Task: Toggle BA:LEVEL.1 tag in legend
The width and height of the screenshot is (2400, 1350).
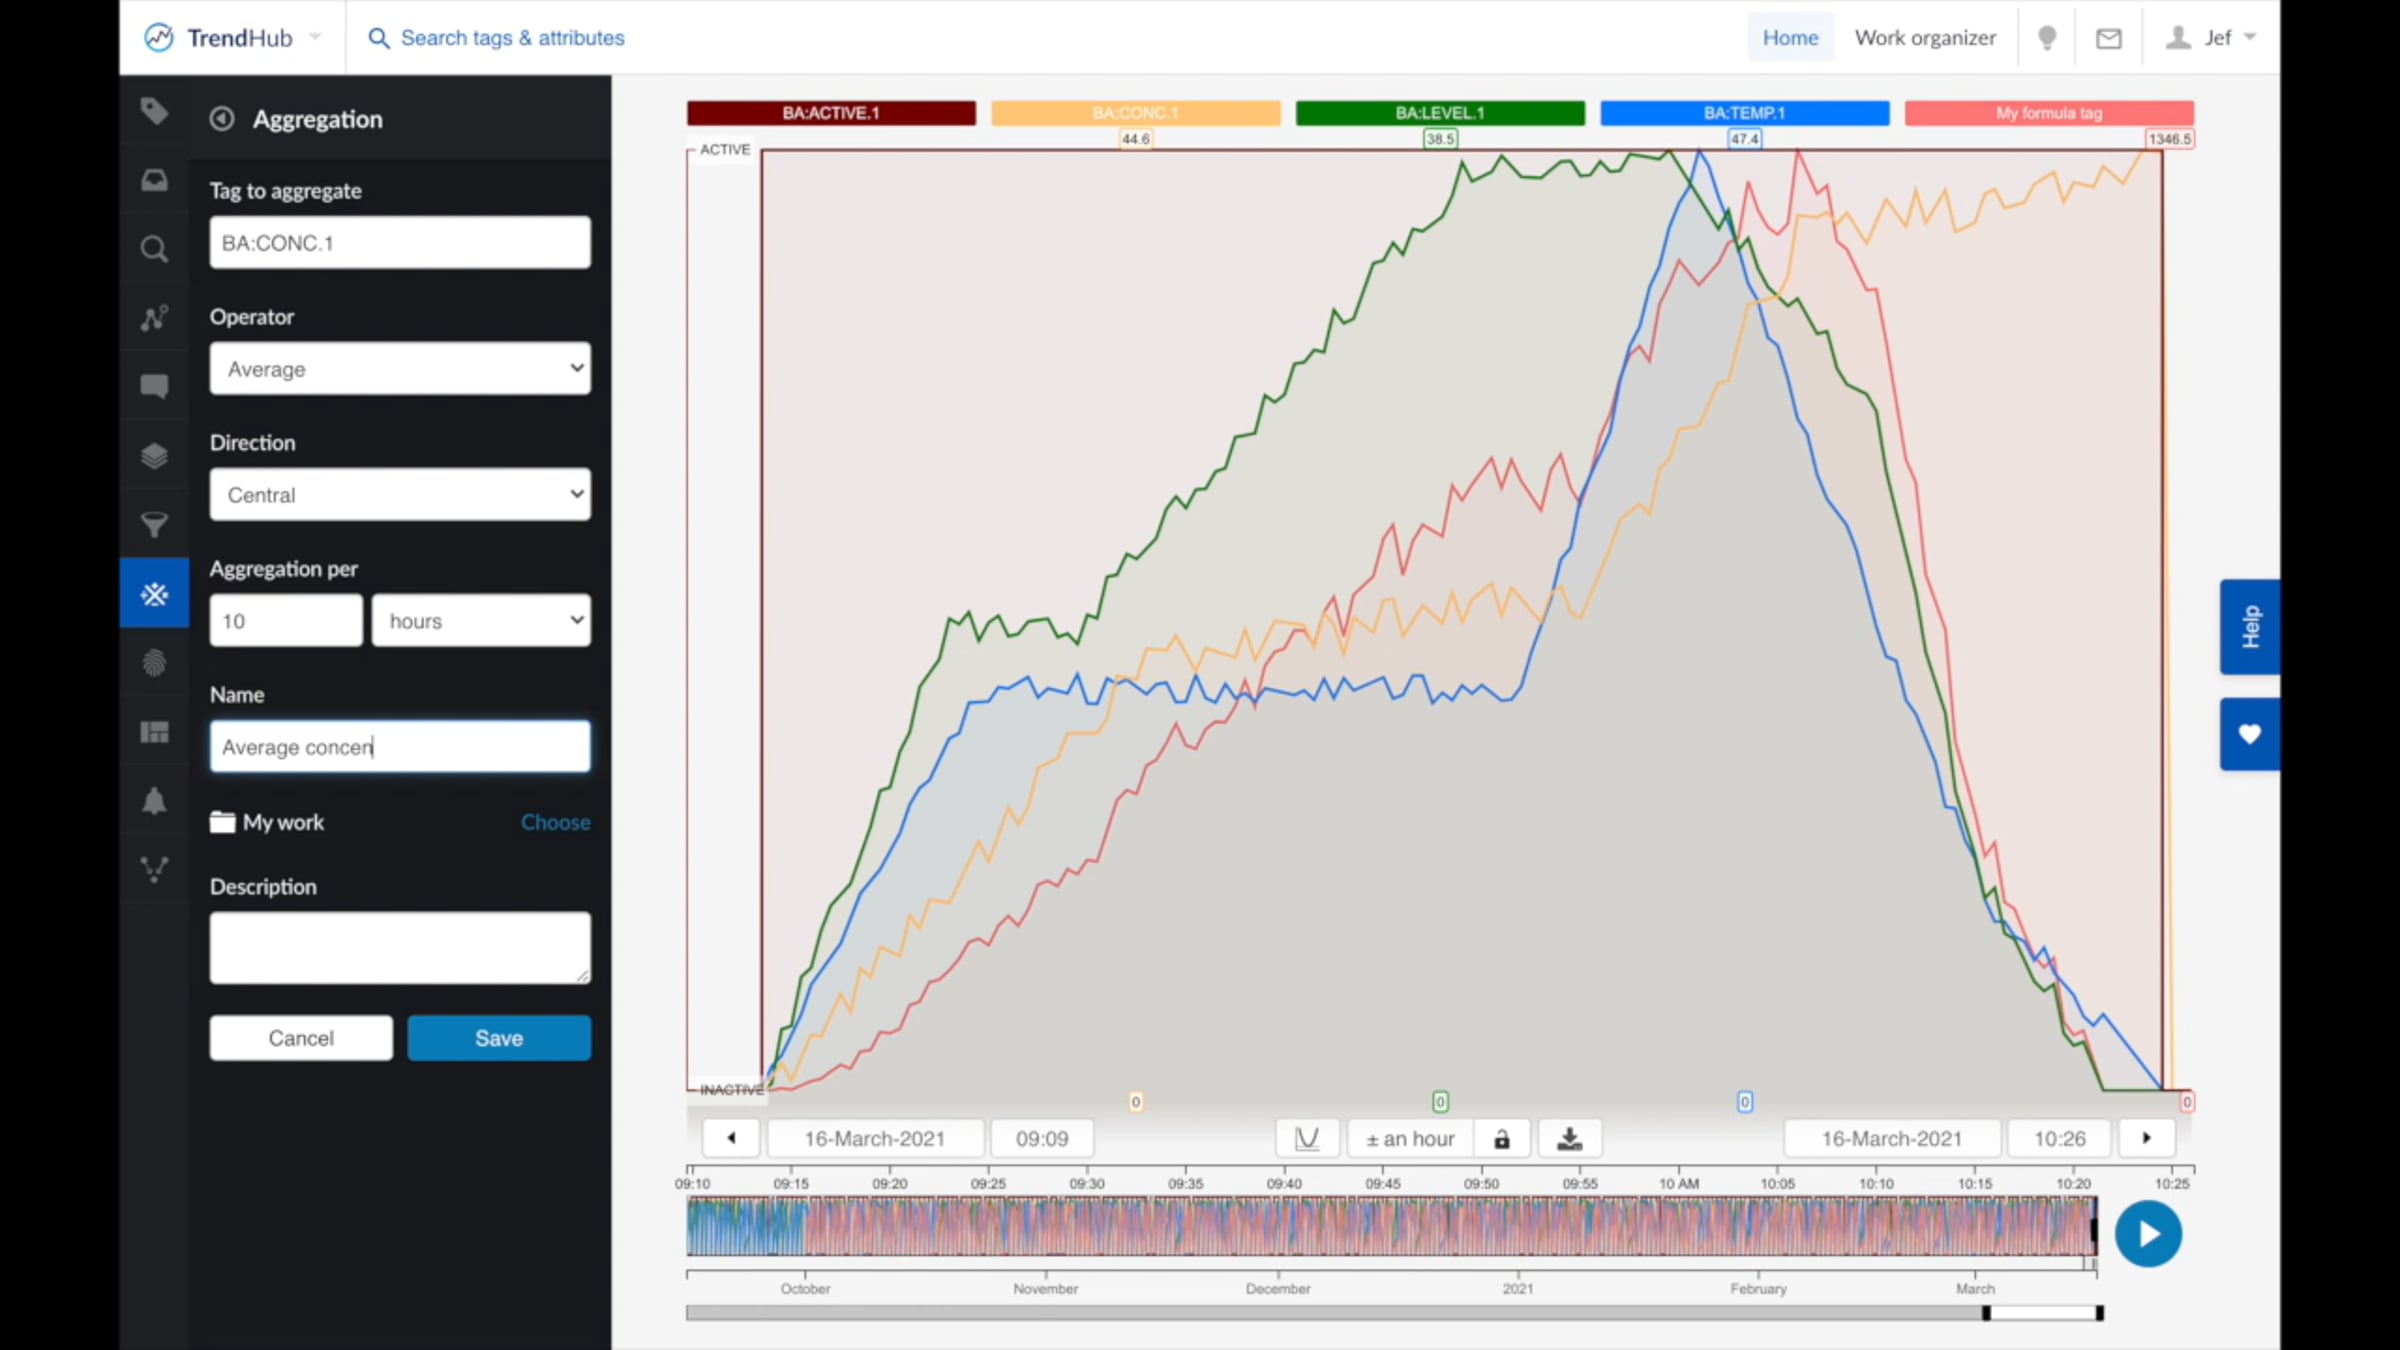Action: [x=1439, y=113]
